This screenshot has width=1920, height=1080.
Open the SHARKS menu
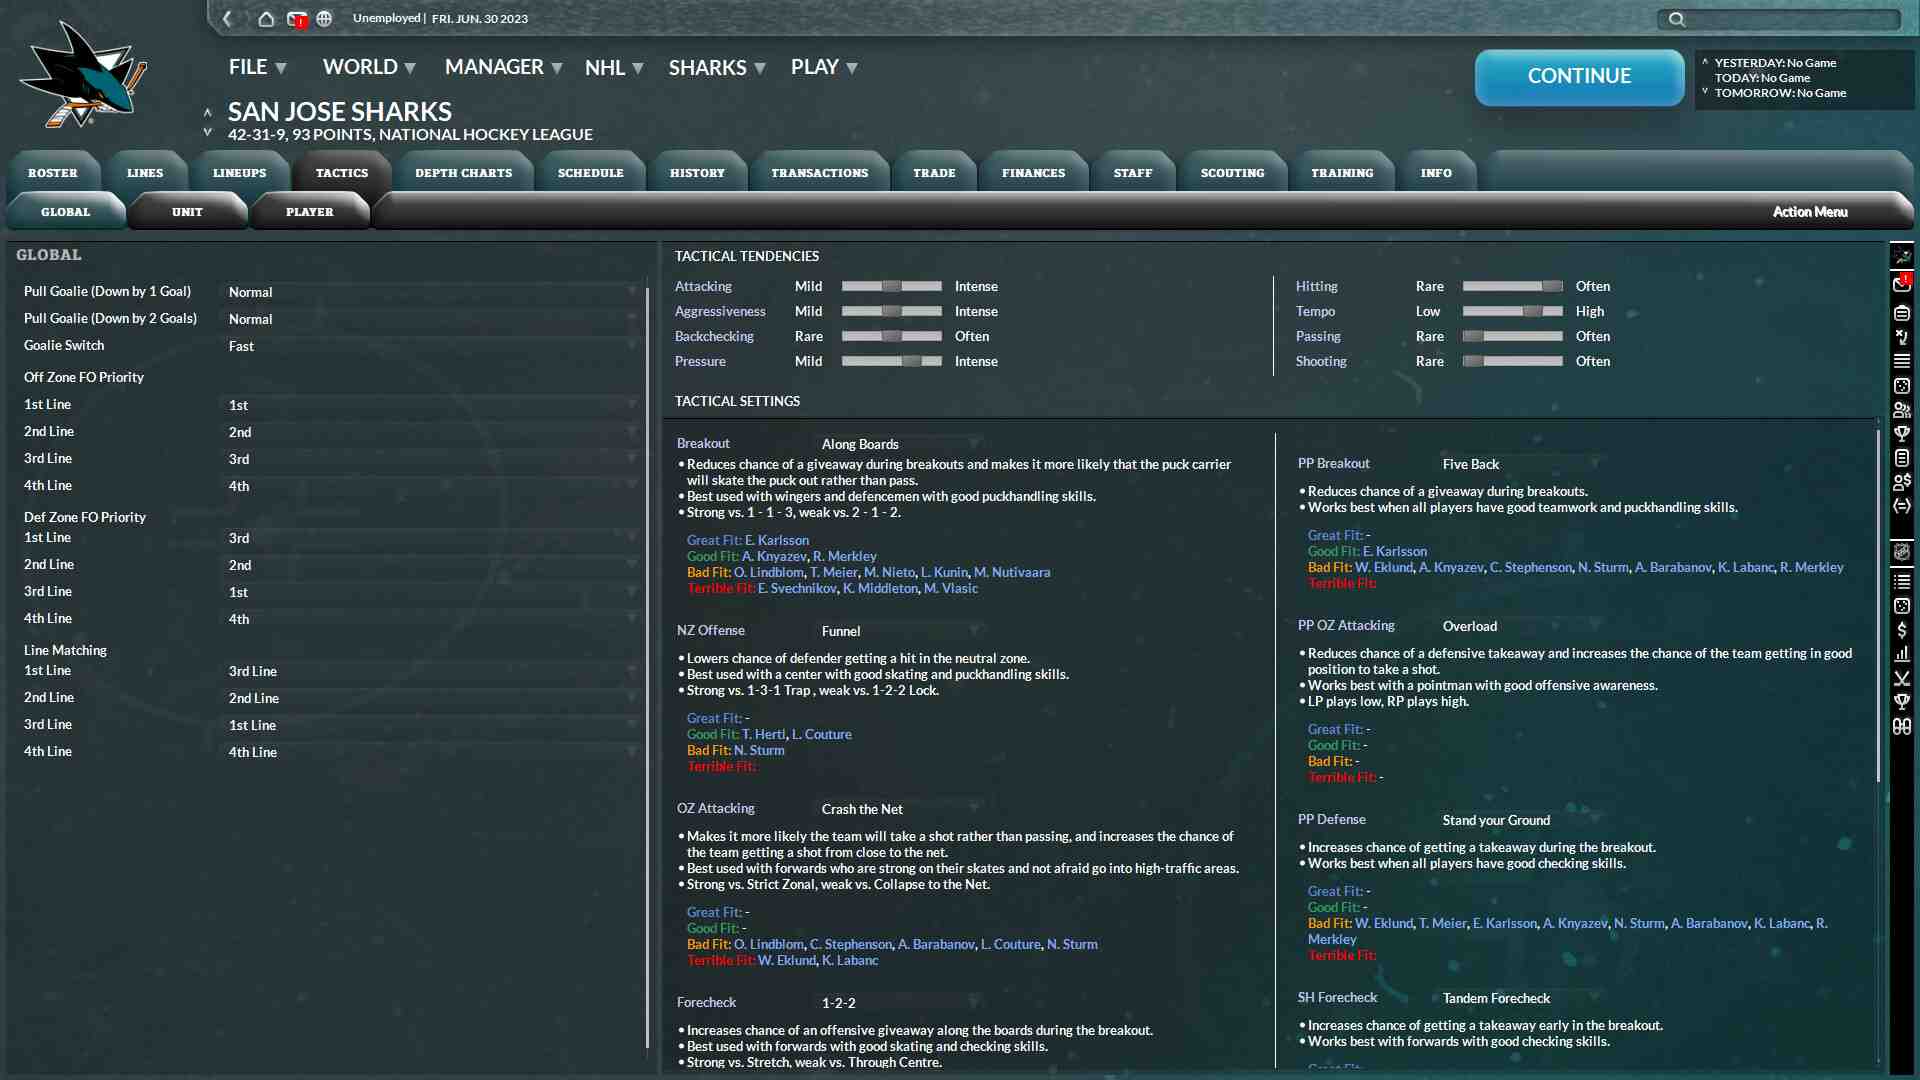tap(717, 67)
